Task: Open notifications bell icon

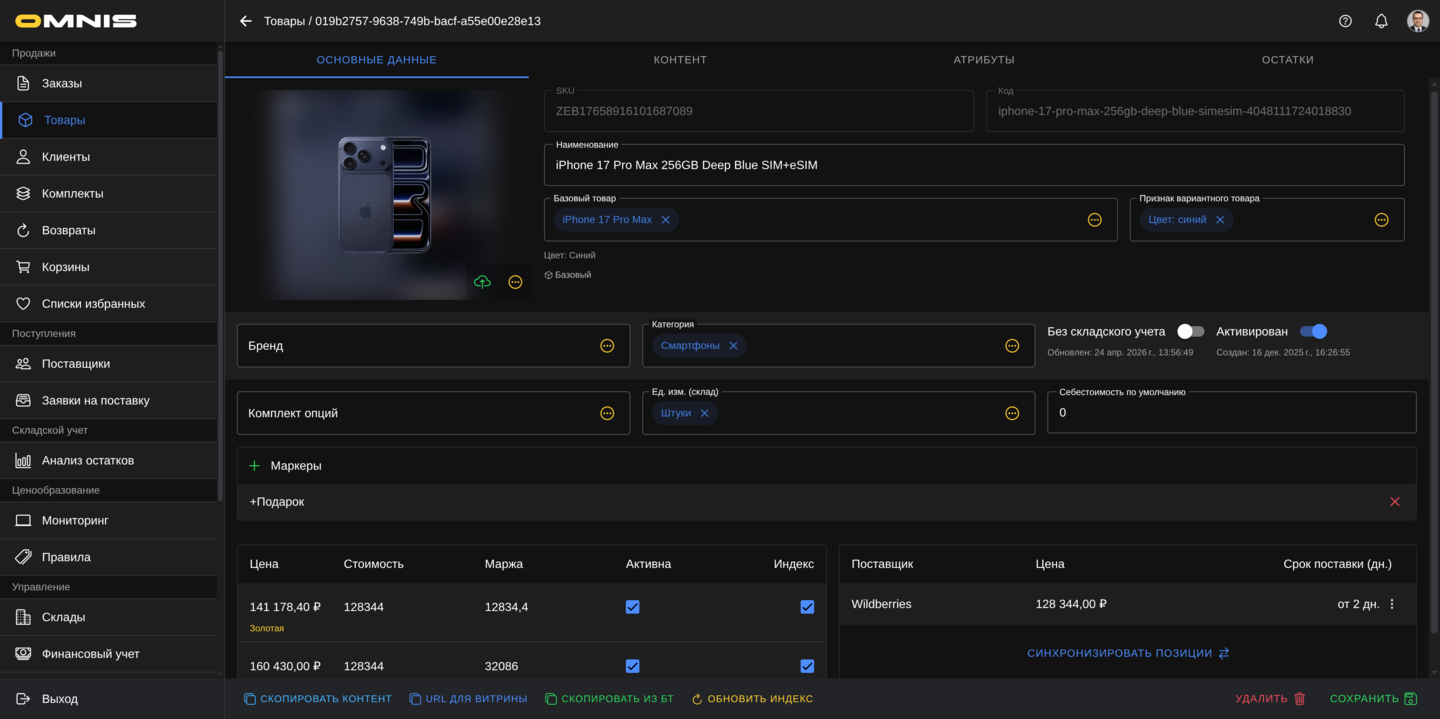Action: click(x=1381, y=21)
